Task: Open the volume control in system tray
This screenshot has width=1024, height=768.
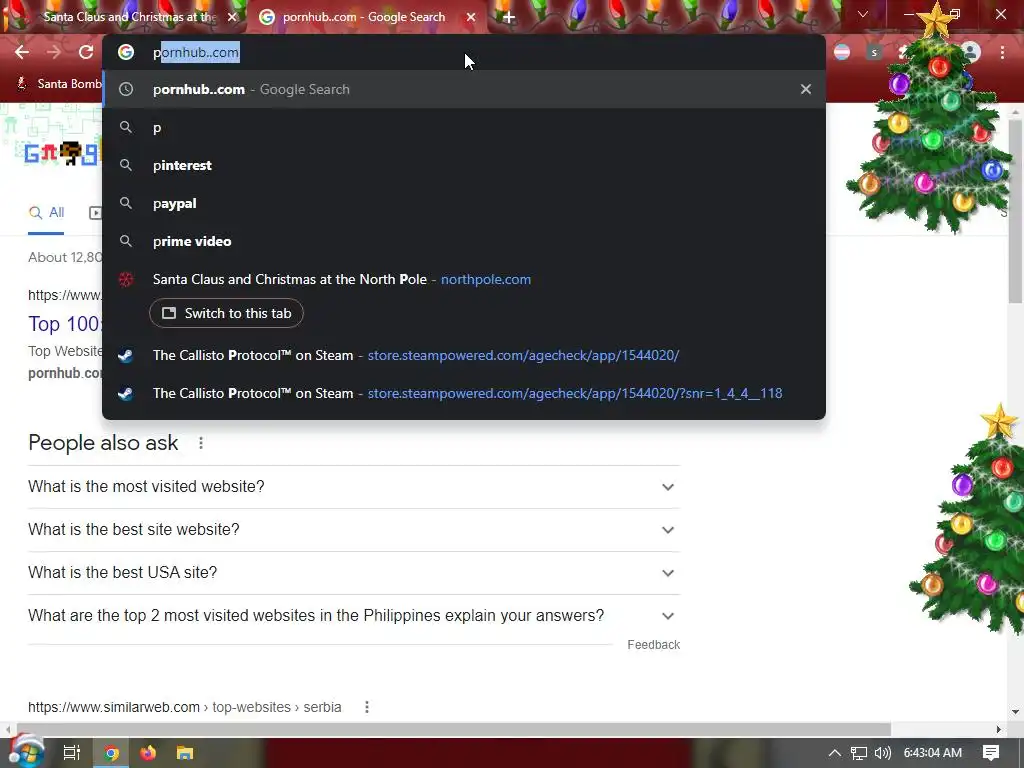Action: 883,753
